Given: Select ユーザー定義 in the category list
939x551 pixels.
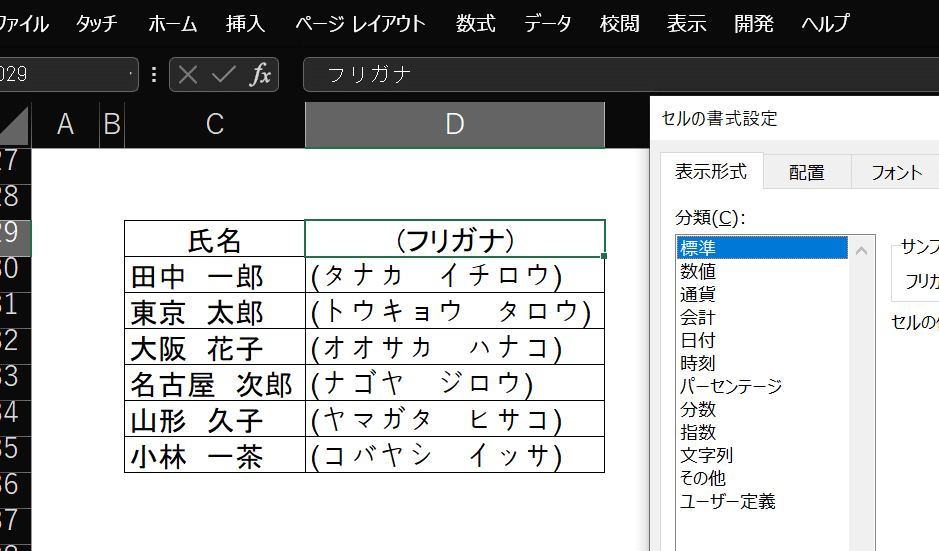Looking at the screenshot, I should 762,501.
